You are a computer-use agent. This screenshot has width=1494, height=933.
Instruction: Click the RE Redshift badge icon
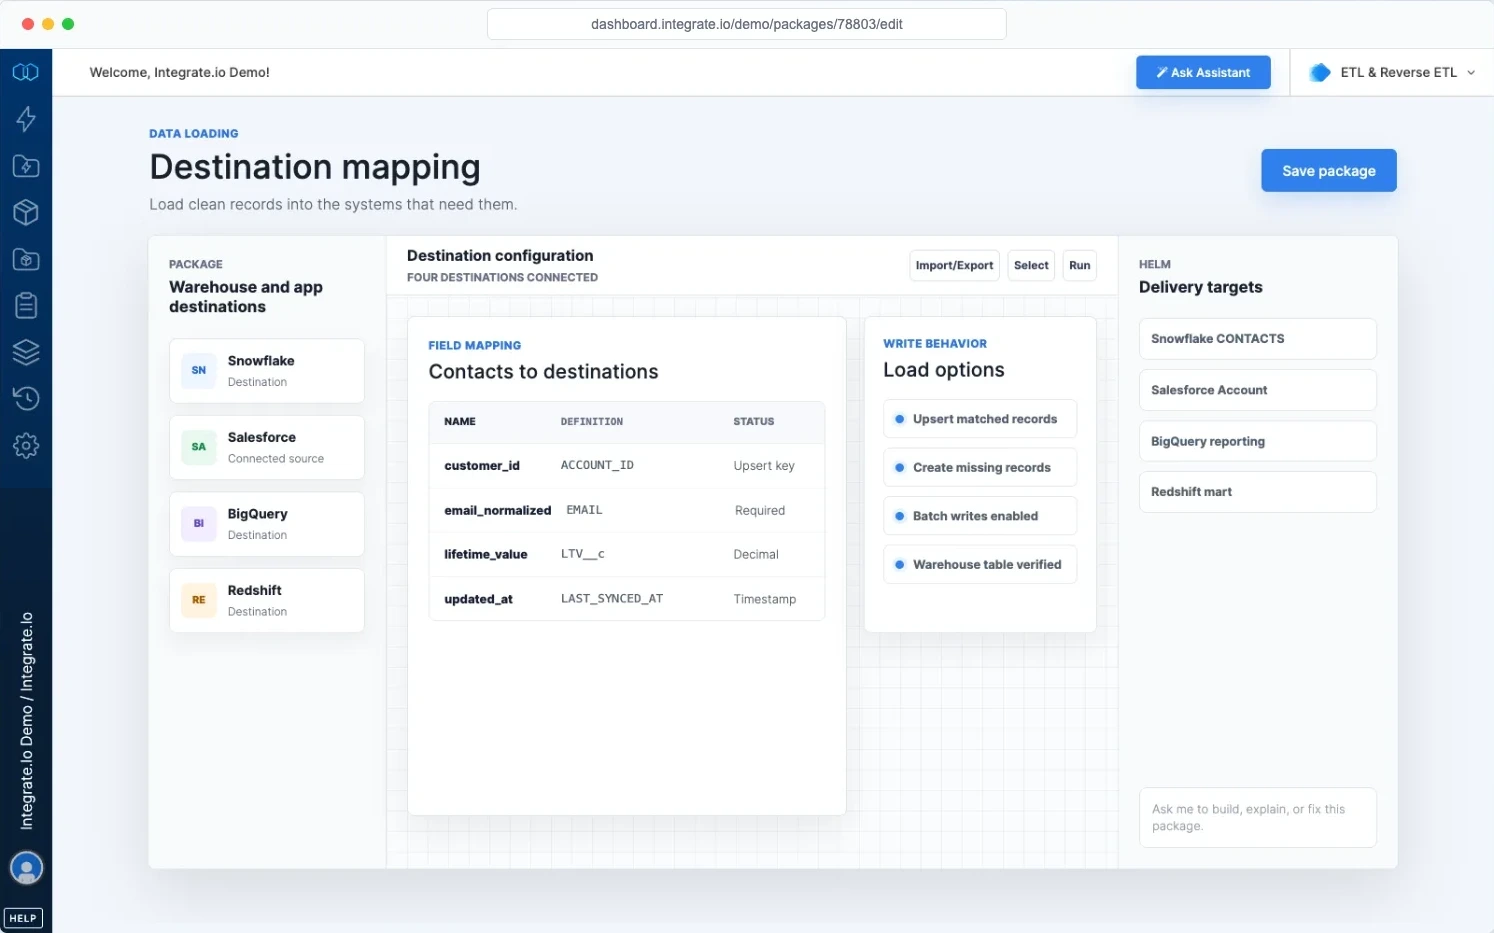point(199,600)
